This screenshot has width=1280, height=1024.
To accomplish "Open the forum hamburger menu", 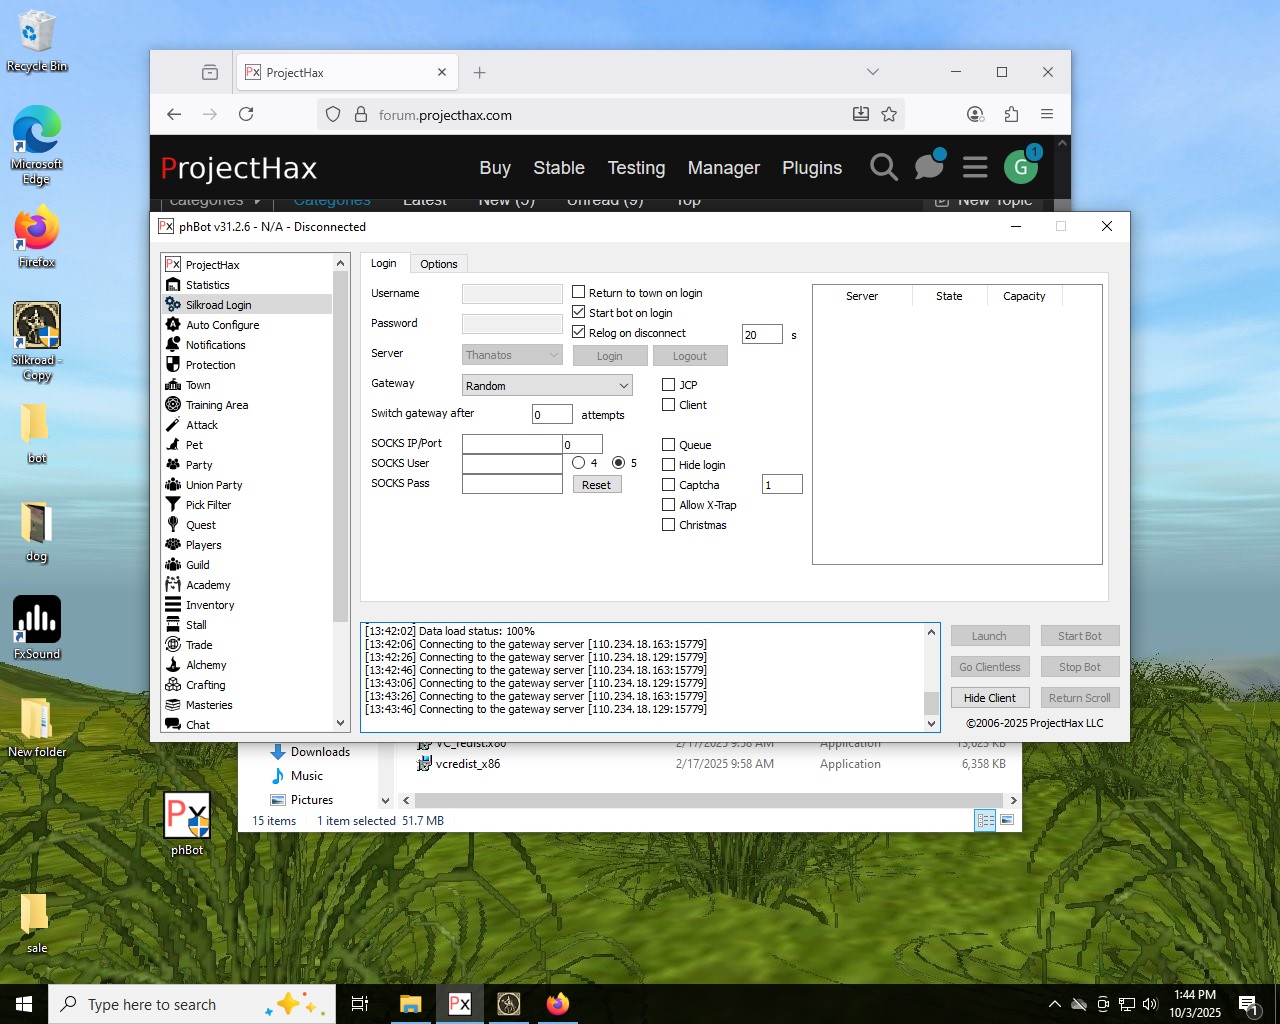I will pos(975,167).
